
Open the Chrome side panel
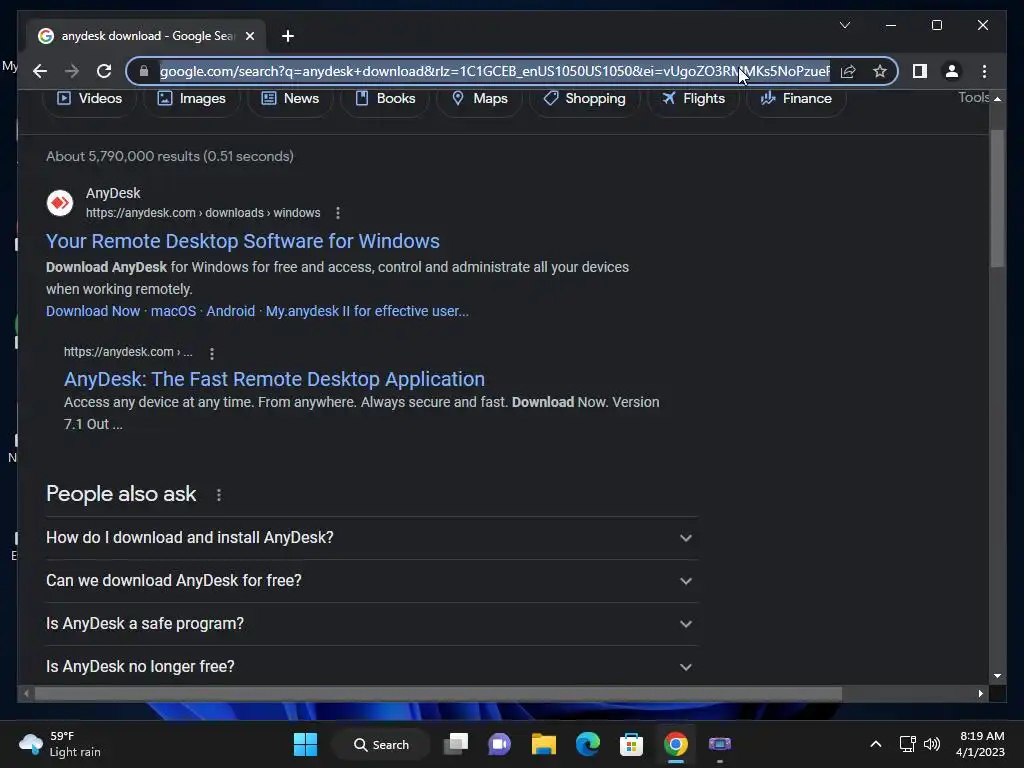coord(920,71)
